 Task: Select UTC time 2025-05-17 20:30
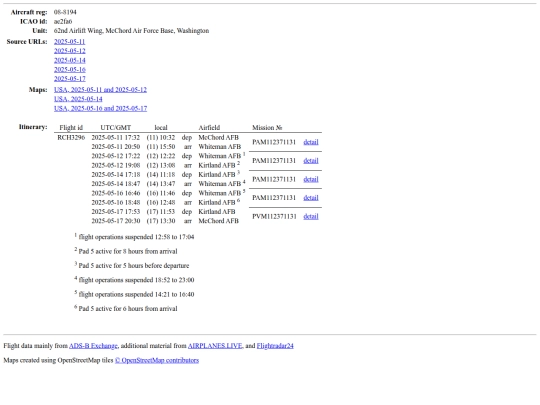click(x=116, y=221)
